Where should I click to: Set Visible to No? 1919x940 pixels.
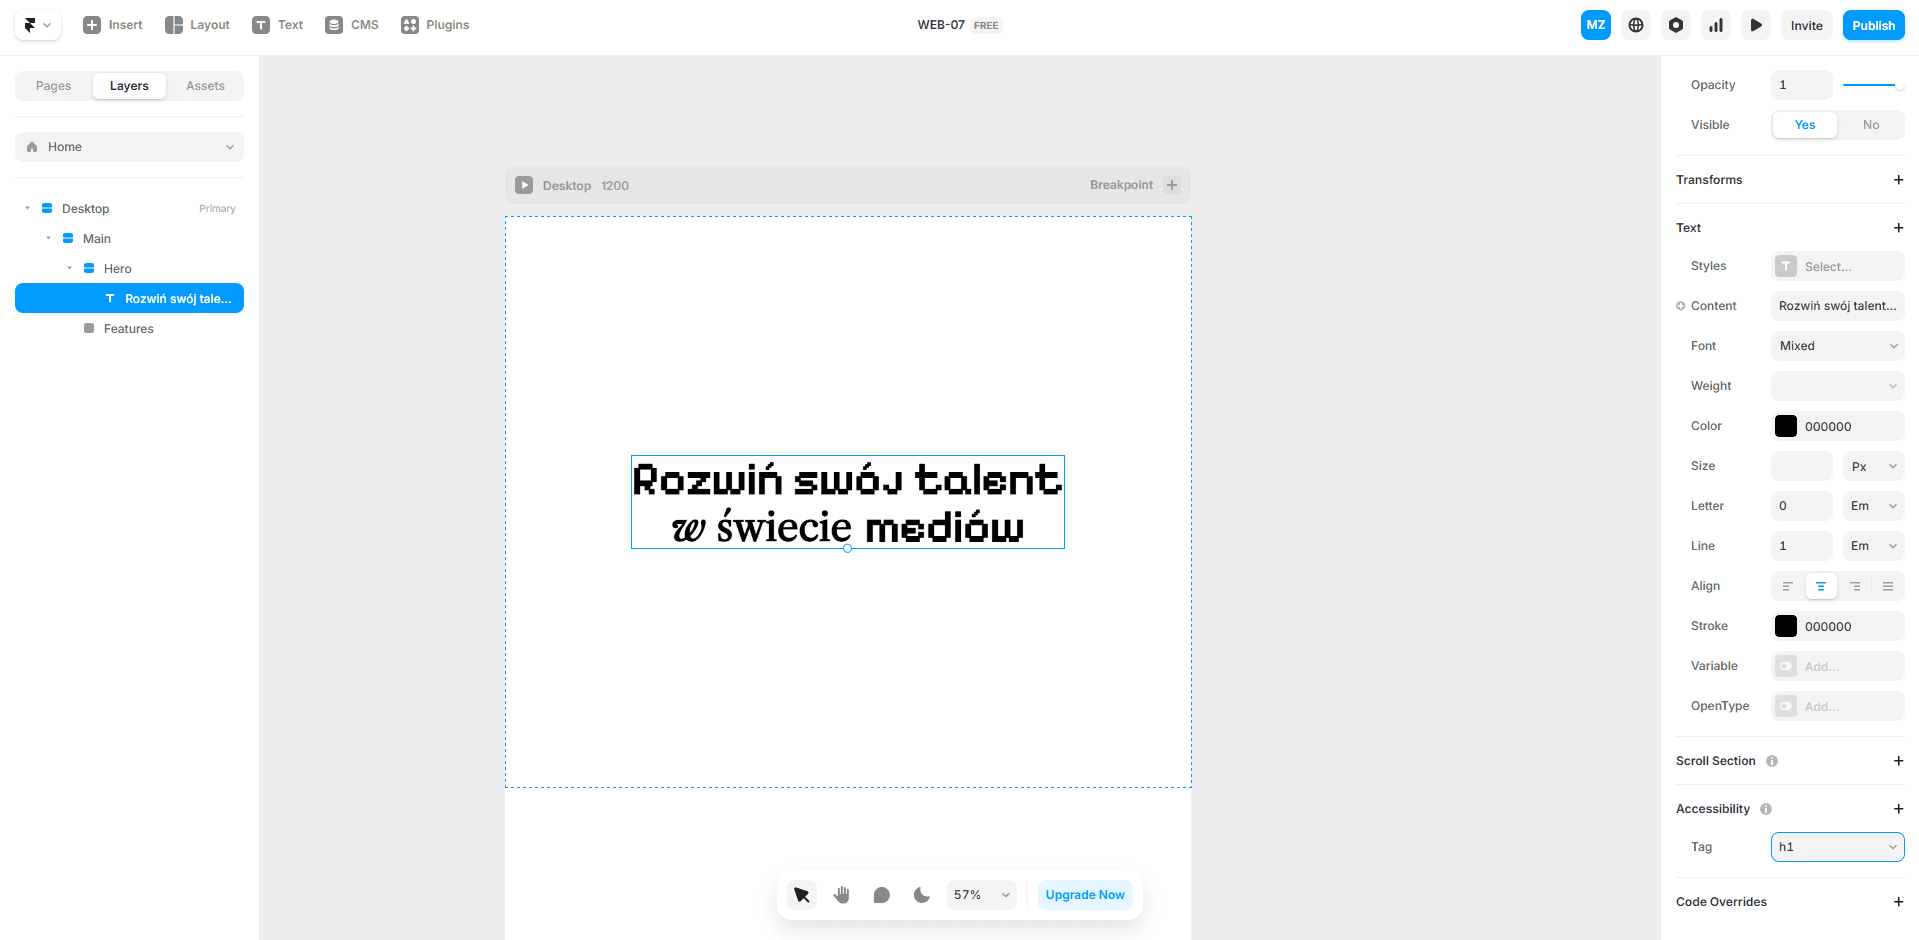pyautogui.click(x=1871, y=125)
